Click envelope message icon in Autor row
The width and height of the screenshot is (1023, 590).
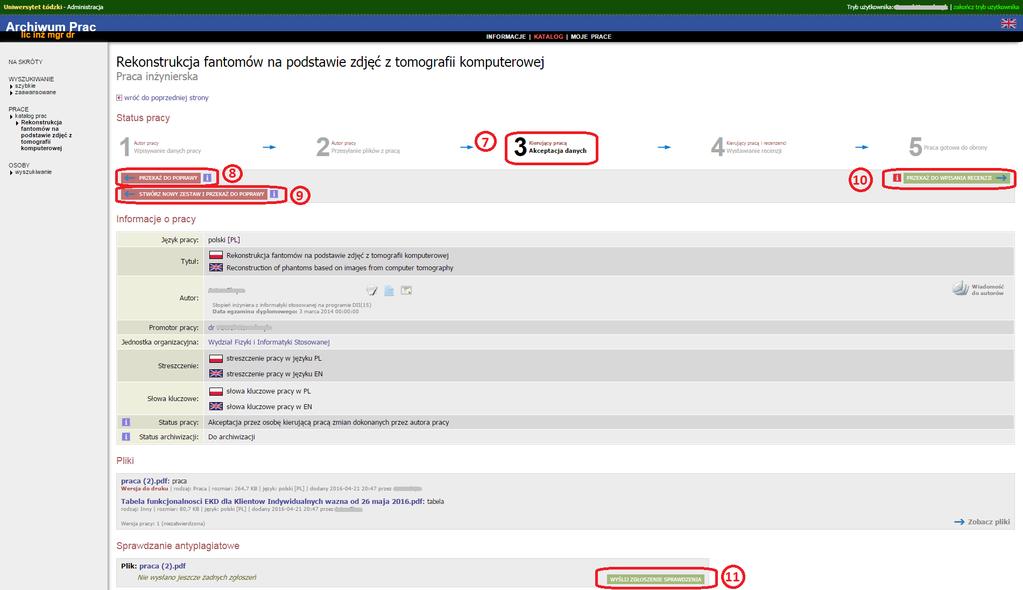pyautogui.click(x=406, y=290)
